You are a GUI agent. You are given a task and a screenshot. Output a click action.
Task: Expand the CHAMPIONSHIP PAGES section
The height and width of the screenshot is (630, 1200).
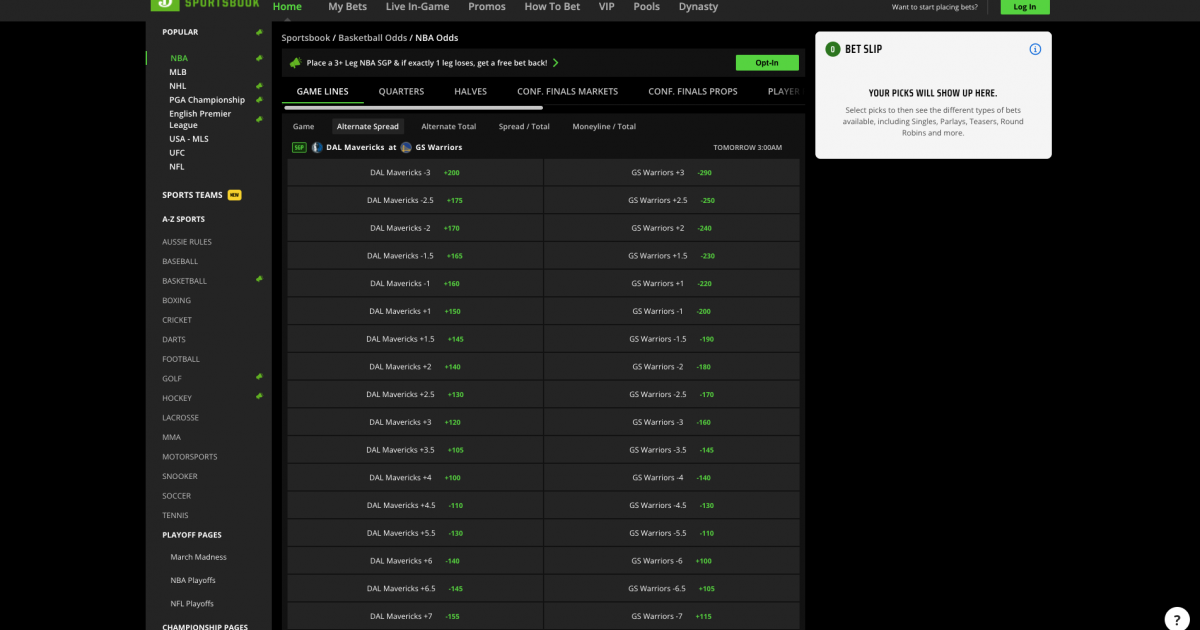coord(206,626)
